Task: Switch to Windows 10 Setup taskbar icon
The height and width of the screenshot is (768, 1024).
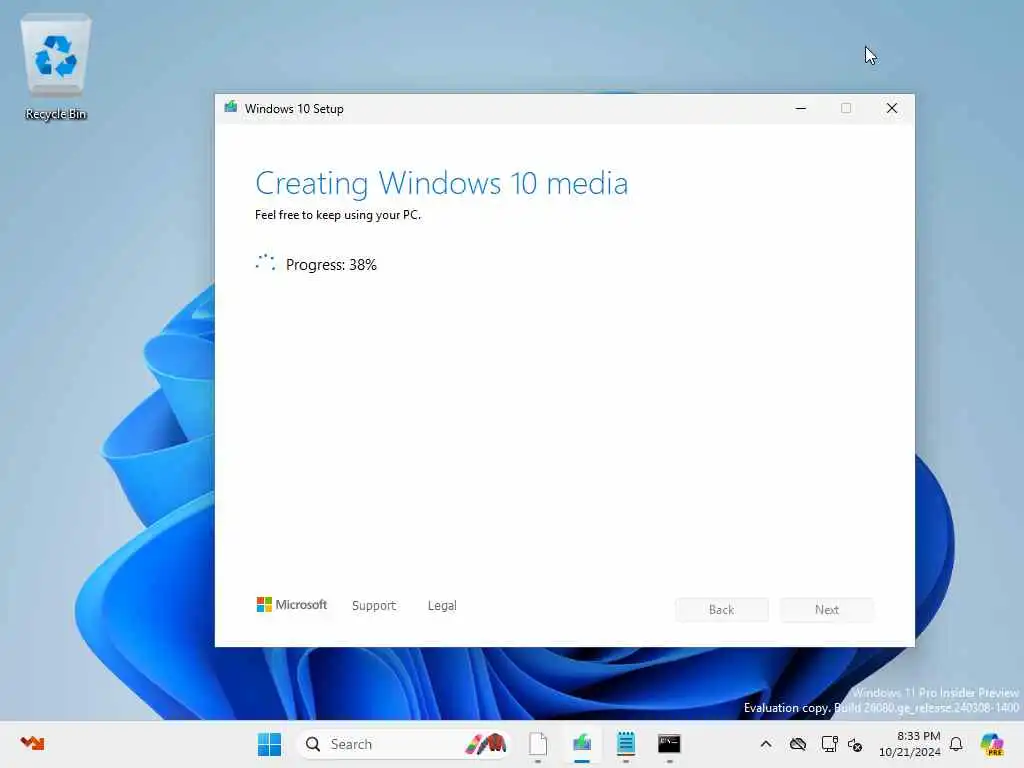Action: (x=581, y=744)
